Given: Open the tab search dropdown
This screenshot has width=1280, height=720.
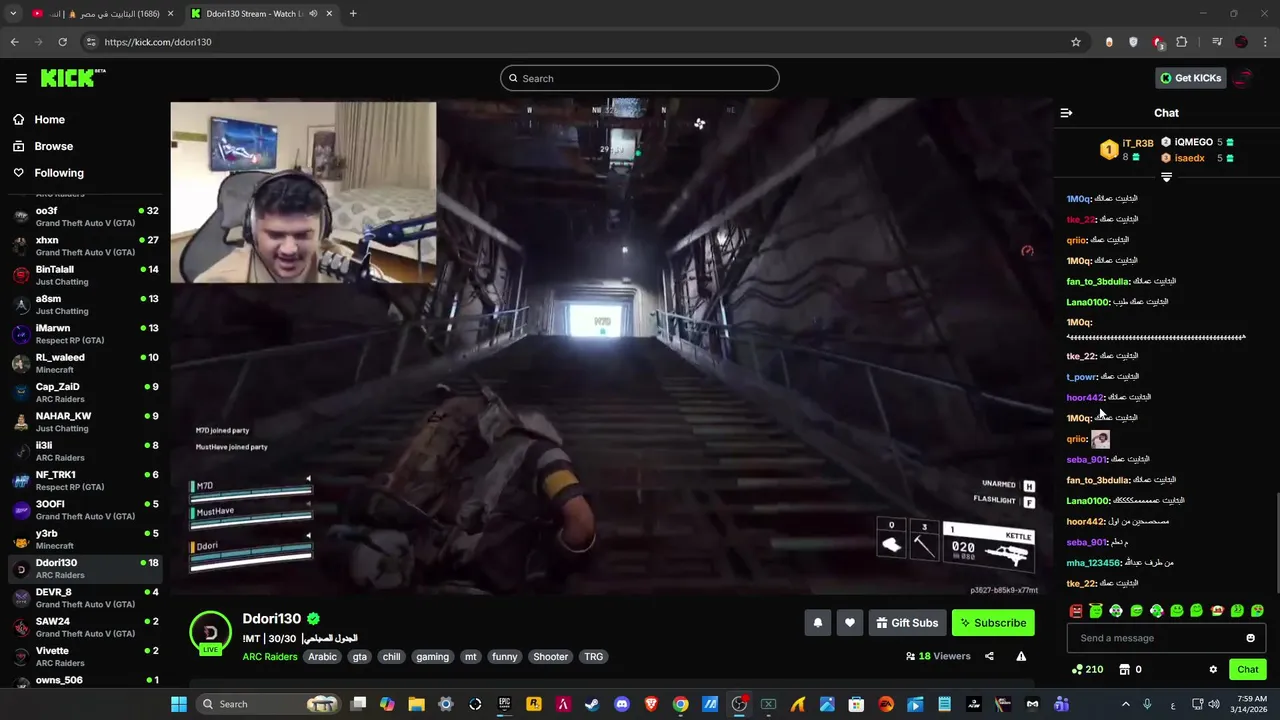Looking at the screenshot, I should (x=13, y=14).
